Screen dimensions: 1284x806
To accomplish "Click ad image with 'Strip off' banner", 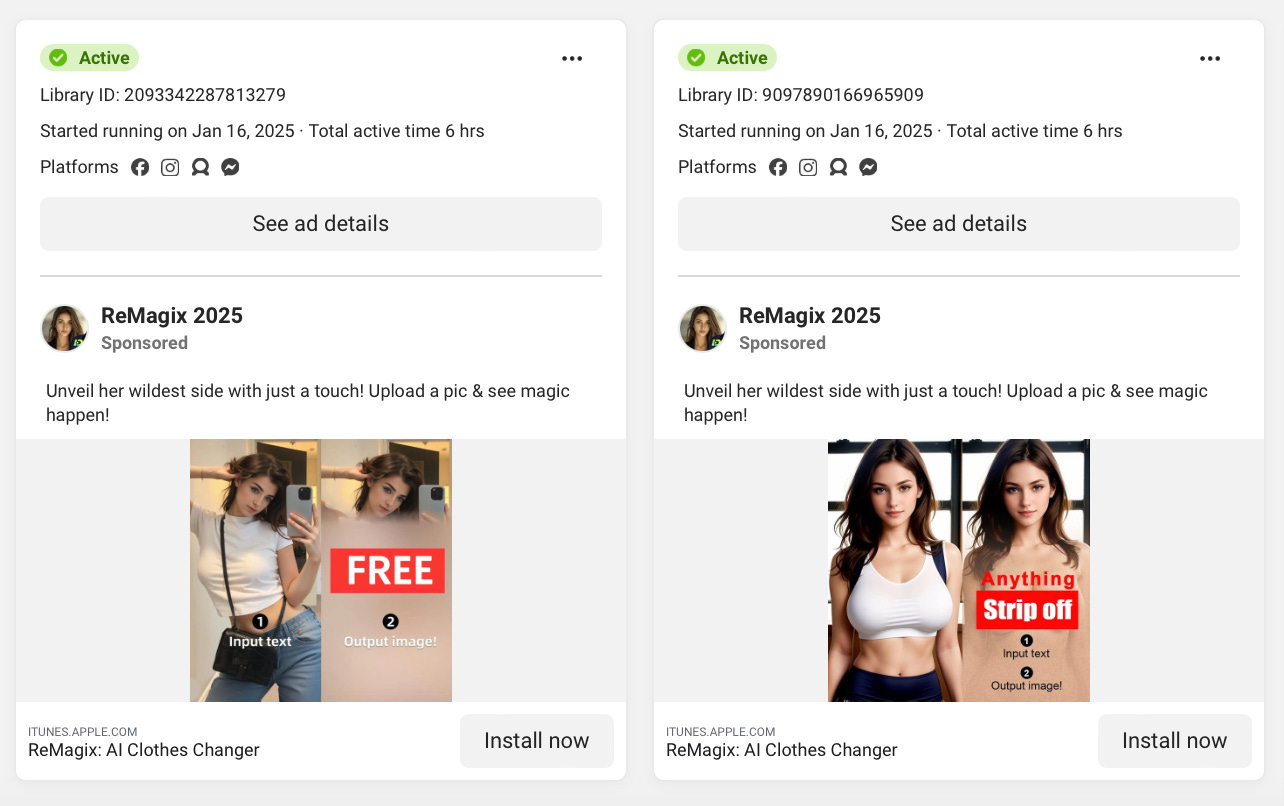I will 959,570.
